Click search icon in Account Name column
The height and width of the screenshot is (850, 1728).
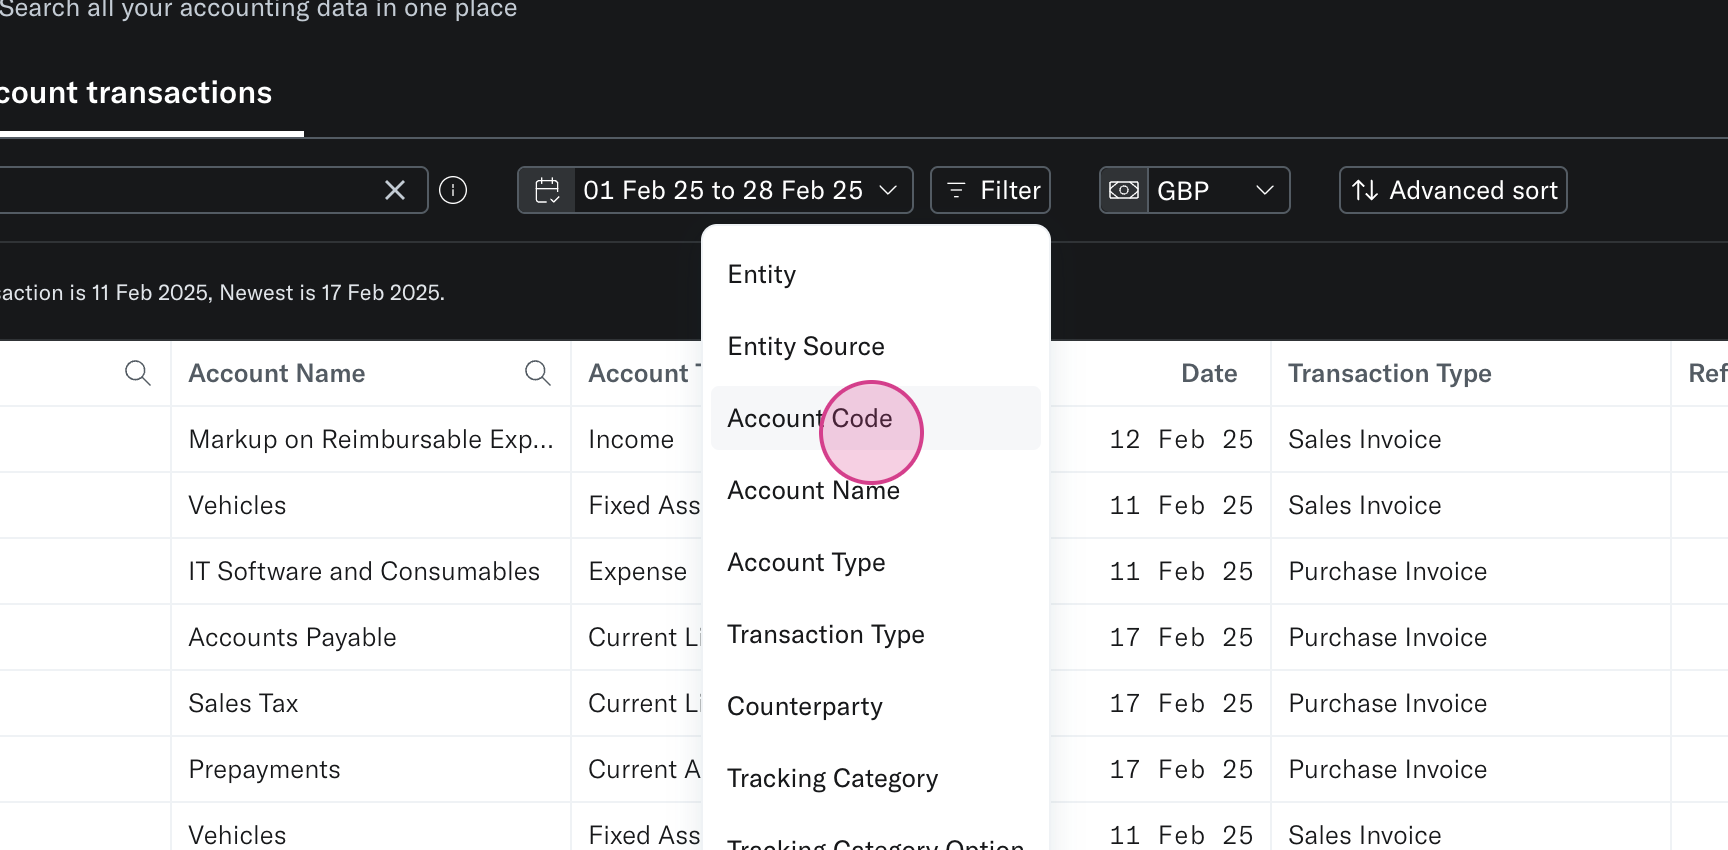(x=537, y=373)
